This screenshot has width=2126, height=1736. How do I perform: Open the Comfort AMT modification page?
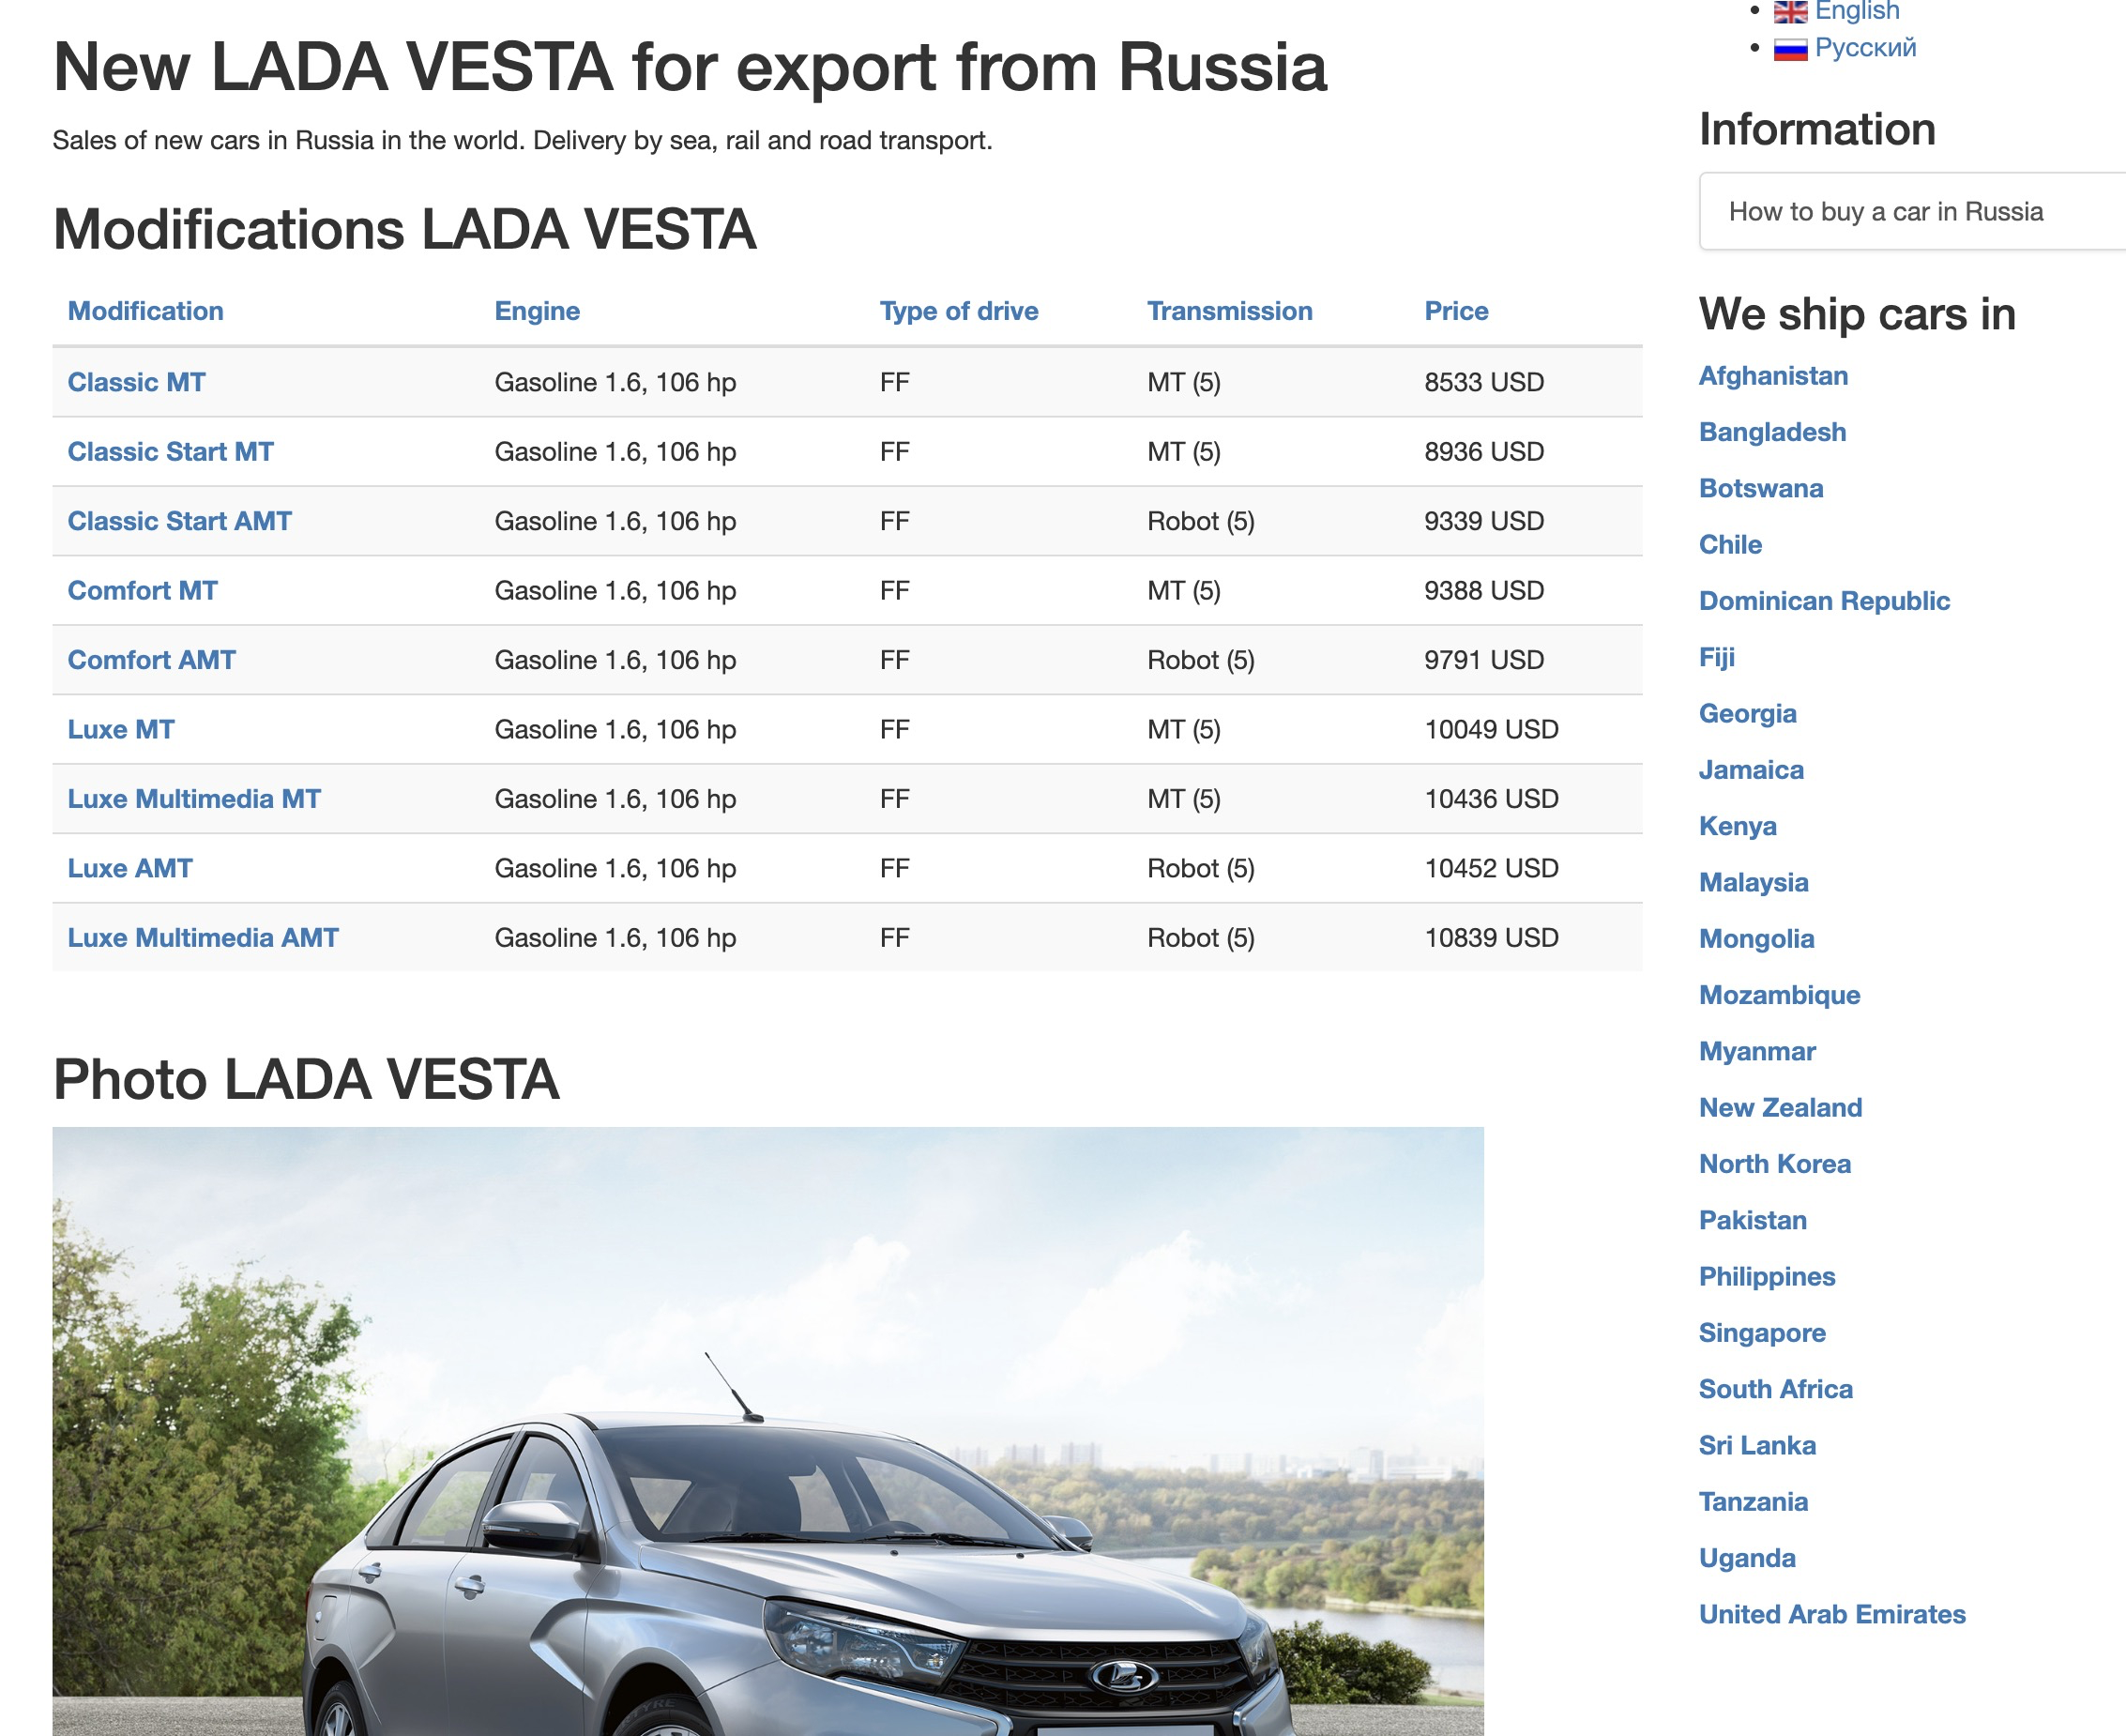coord(151,660)
